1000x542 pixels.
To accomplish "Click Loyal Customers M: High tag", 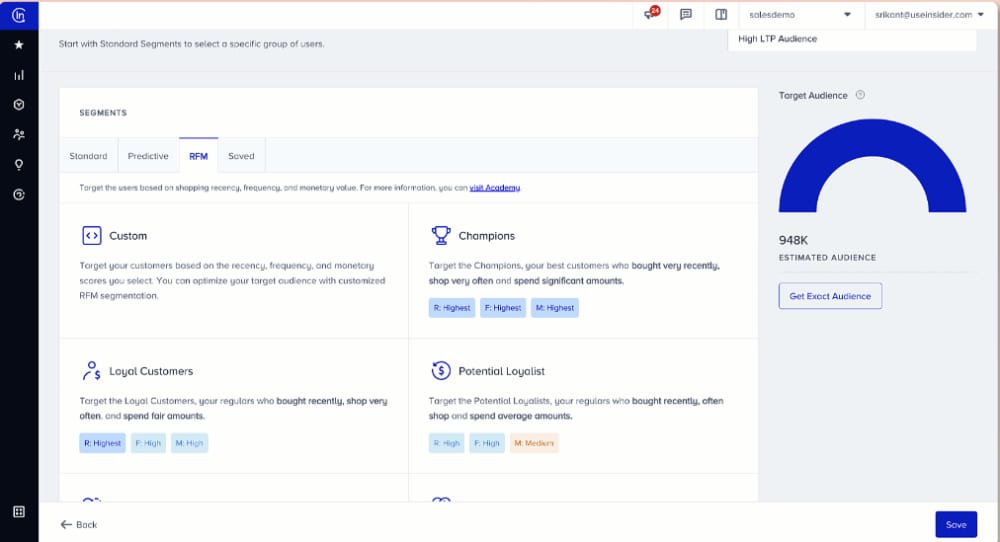I will pyautogui.click(x=189, y=443).
